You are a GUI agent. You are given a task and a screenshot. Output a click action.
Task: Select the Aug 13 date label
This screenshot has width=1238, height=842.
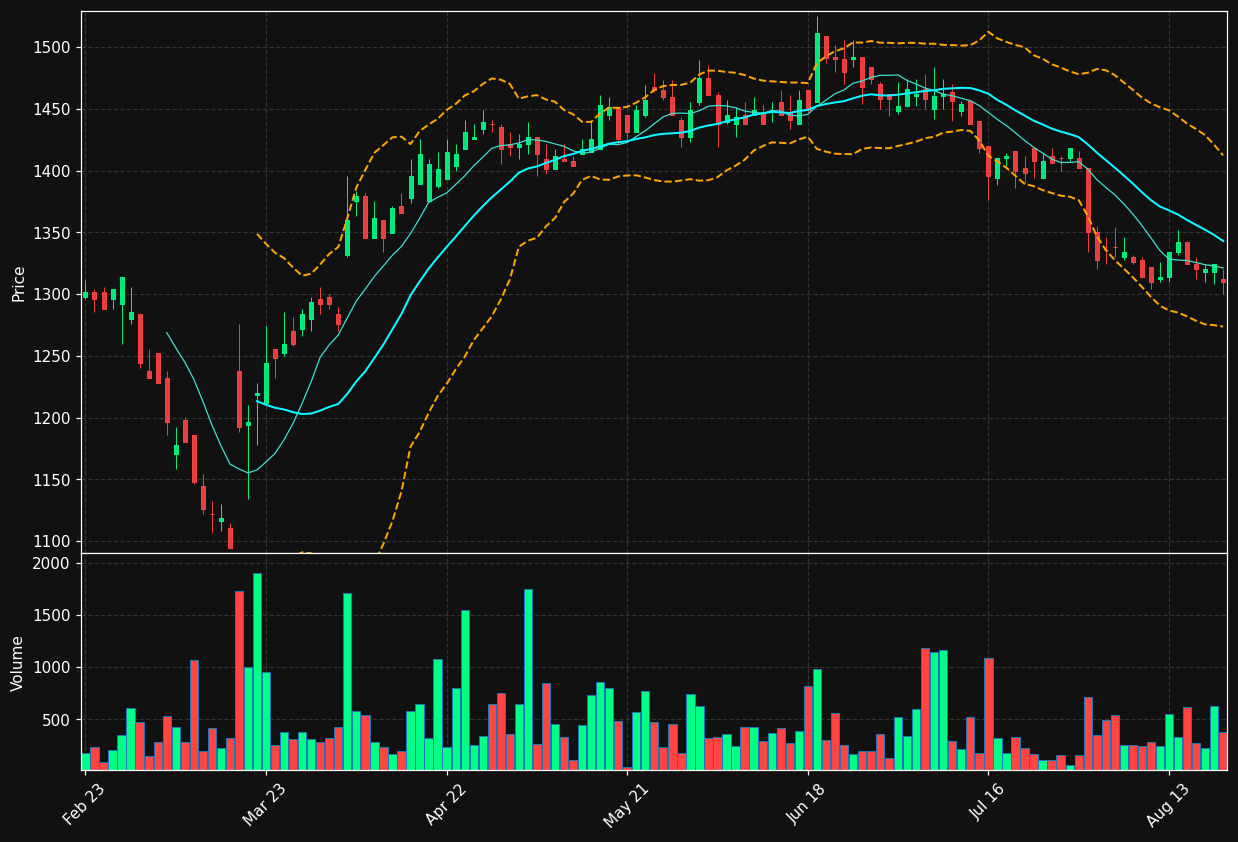pyautogui.click(x=1168, y=803)
